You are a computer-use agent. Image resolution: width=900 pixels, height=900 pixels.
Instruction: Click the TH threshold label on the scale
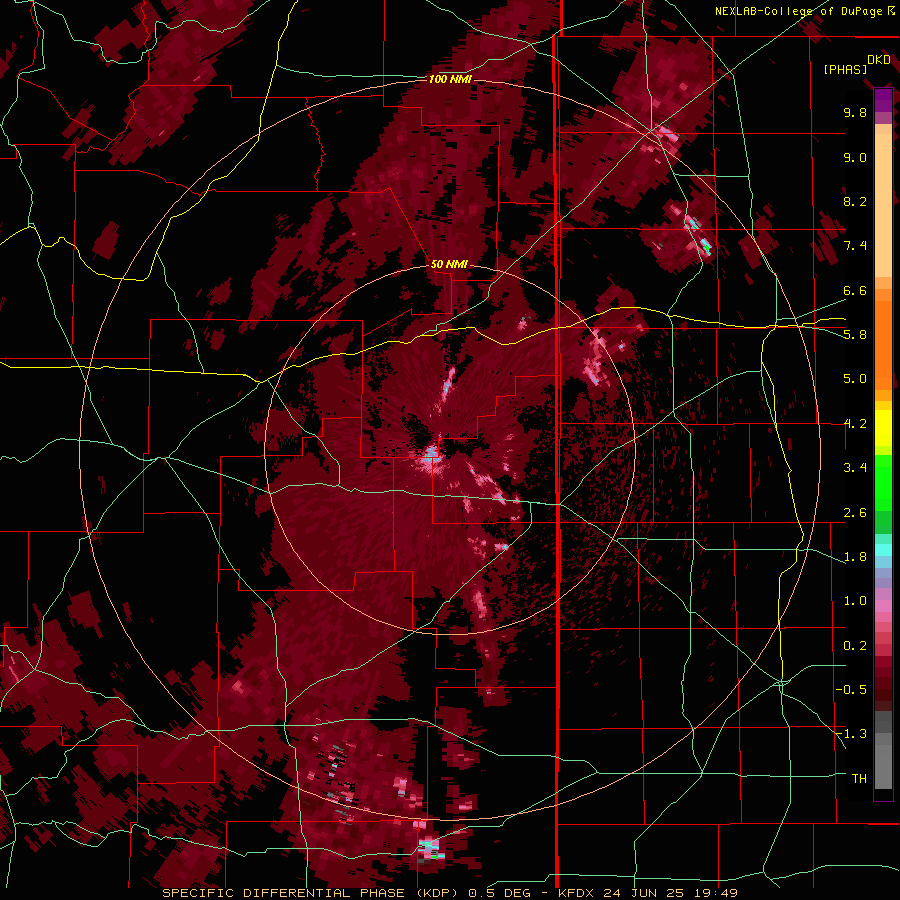pos(859,779)
